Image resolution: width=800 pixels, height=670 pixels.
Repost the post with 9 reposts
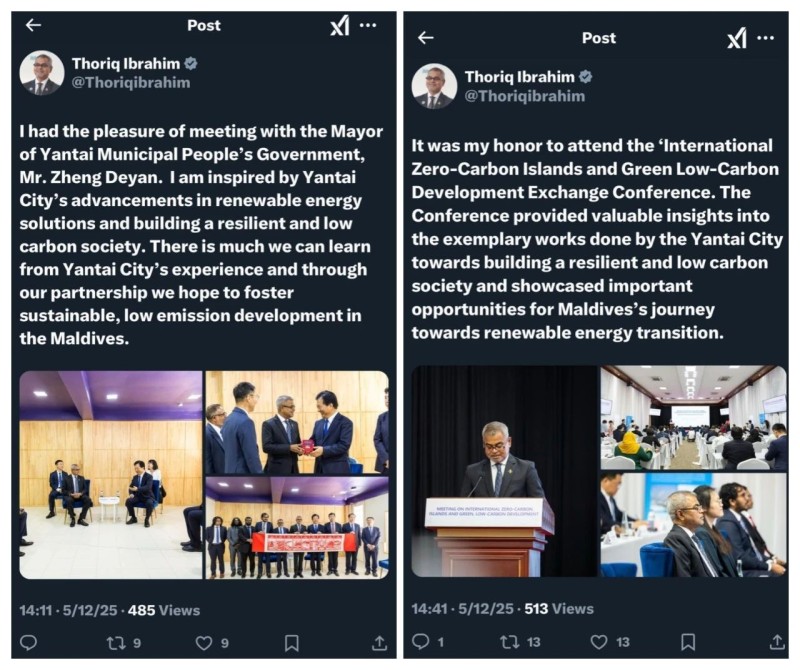[x=123, y=642]
